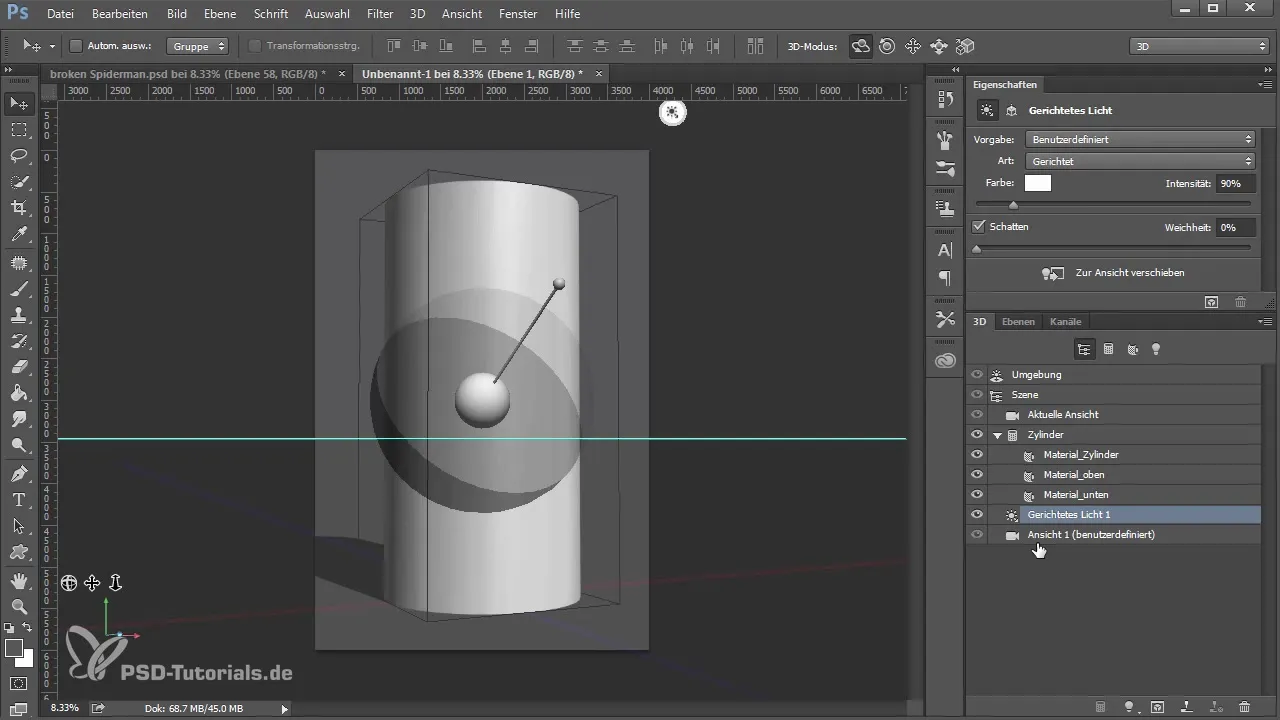Switch to the Kanäle tab
Viewport: 1280px width, 720px height.
[x=1065, y=322]
